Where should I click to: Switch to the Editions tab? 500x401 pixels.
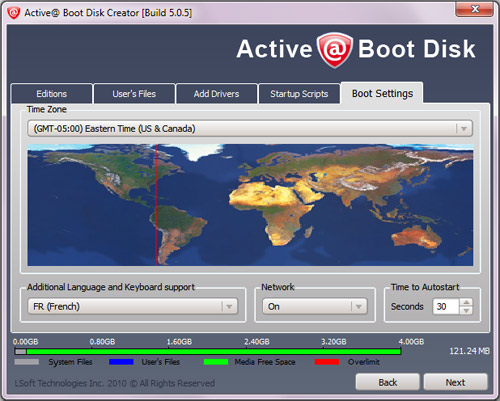(x=52, y=94)
